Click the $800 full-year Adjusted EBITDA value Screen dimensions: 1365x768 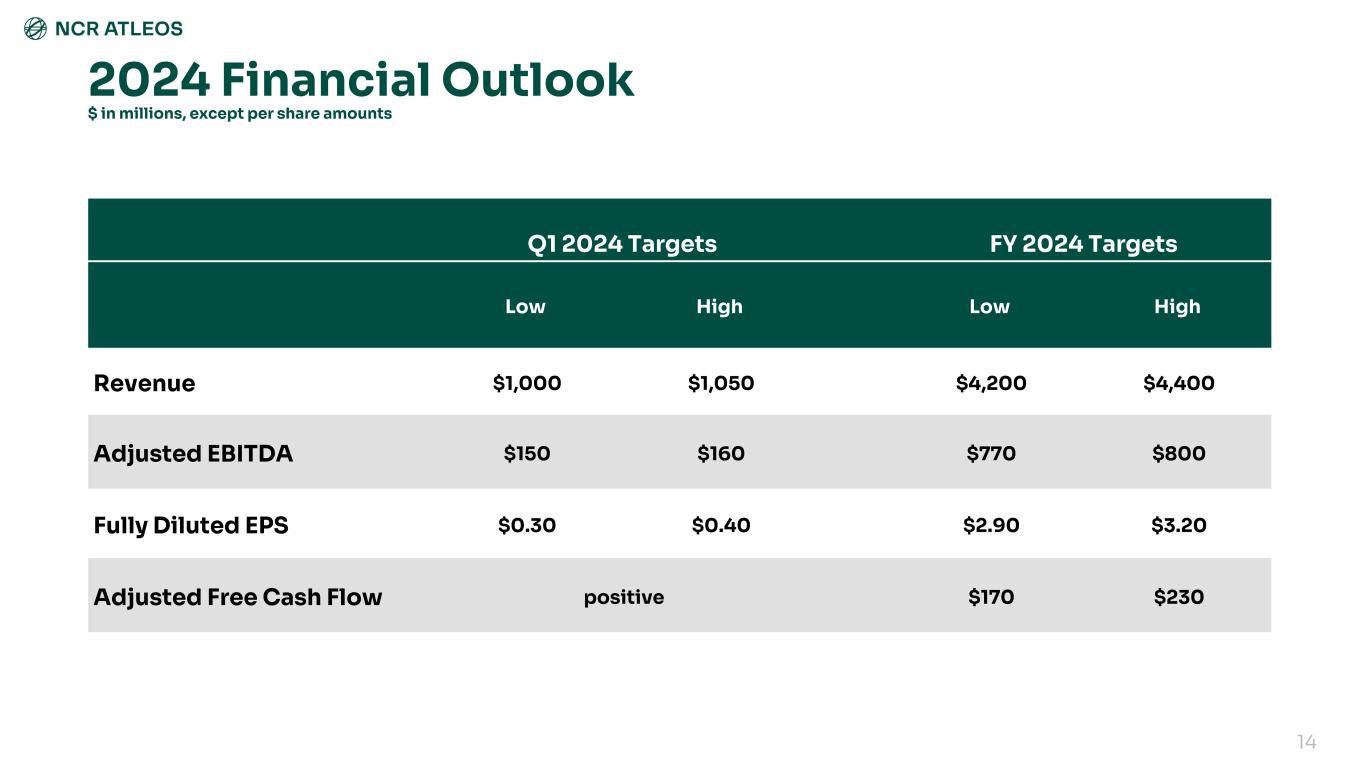click(1179, 454)
